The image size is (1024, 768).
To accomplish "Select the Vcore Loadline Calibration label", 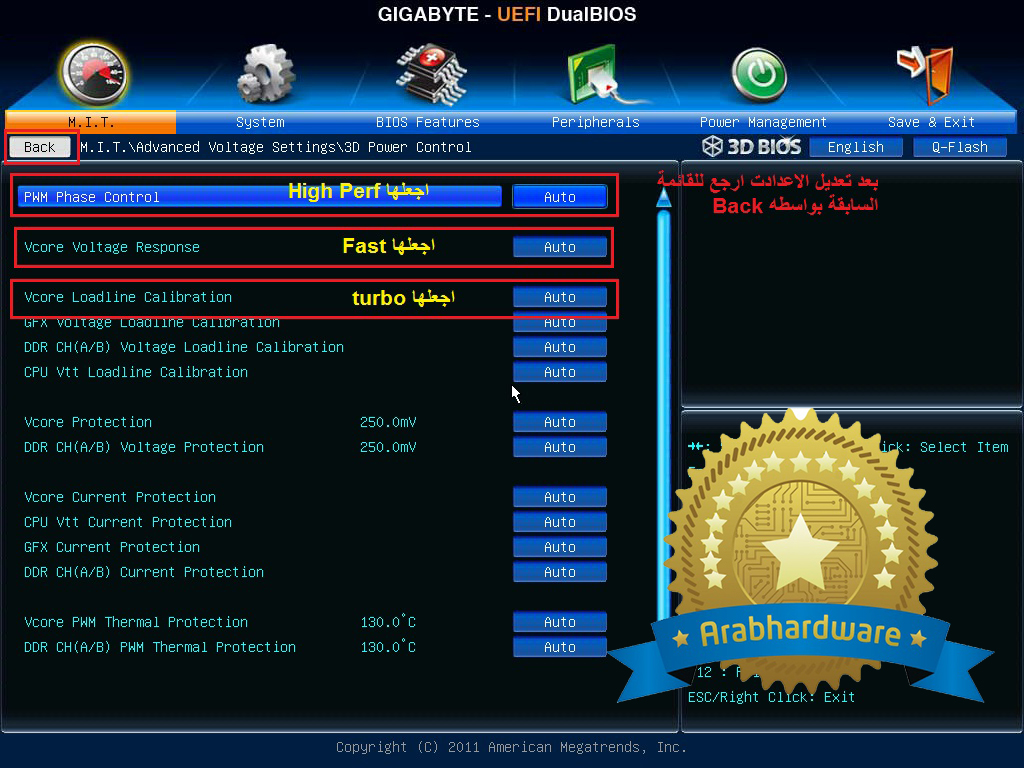I will tap(128, 297).
